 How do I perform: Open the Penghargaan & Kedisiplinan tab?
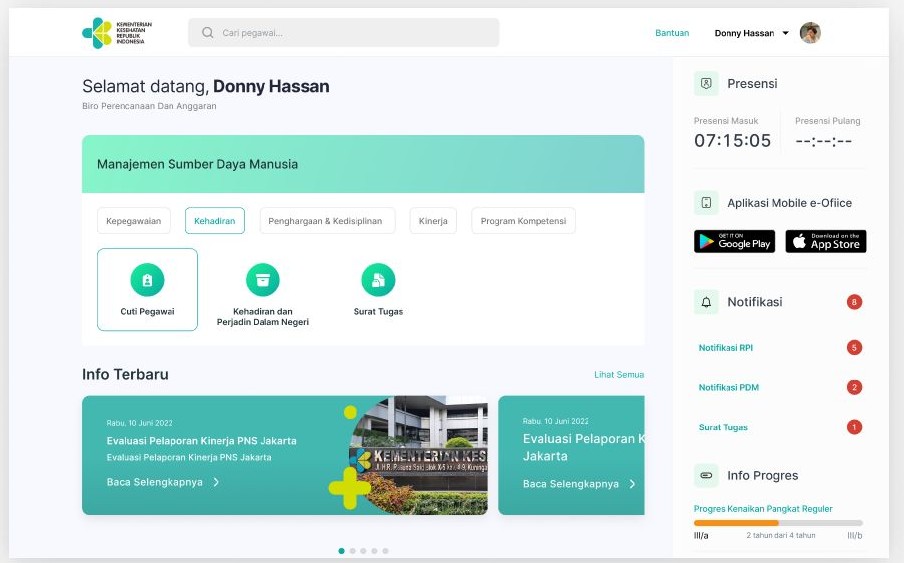point(327,221)
